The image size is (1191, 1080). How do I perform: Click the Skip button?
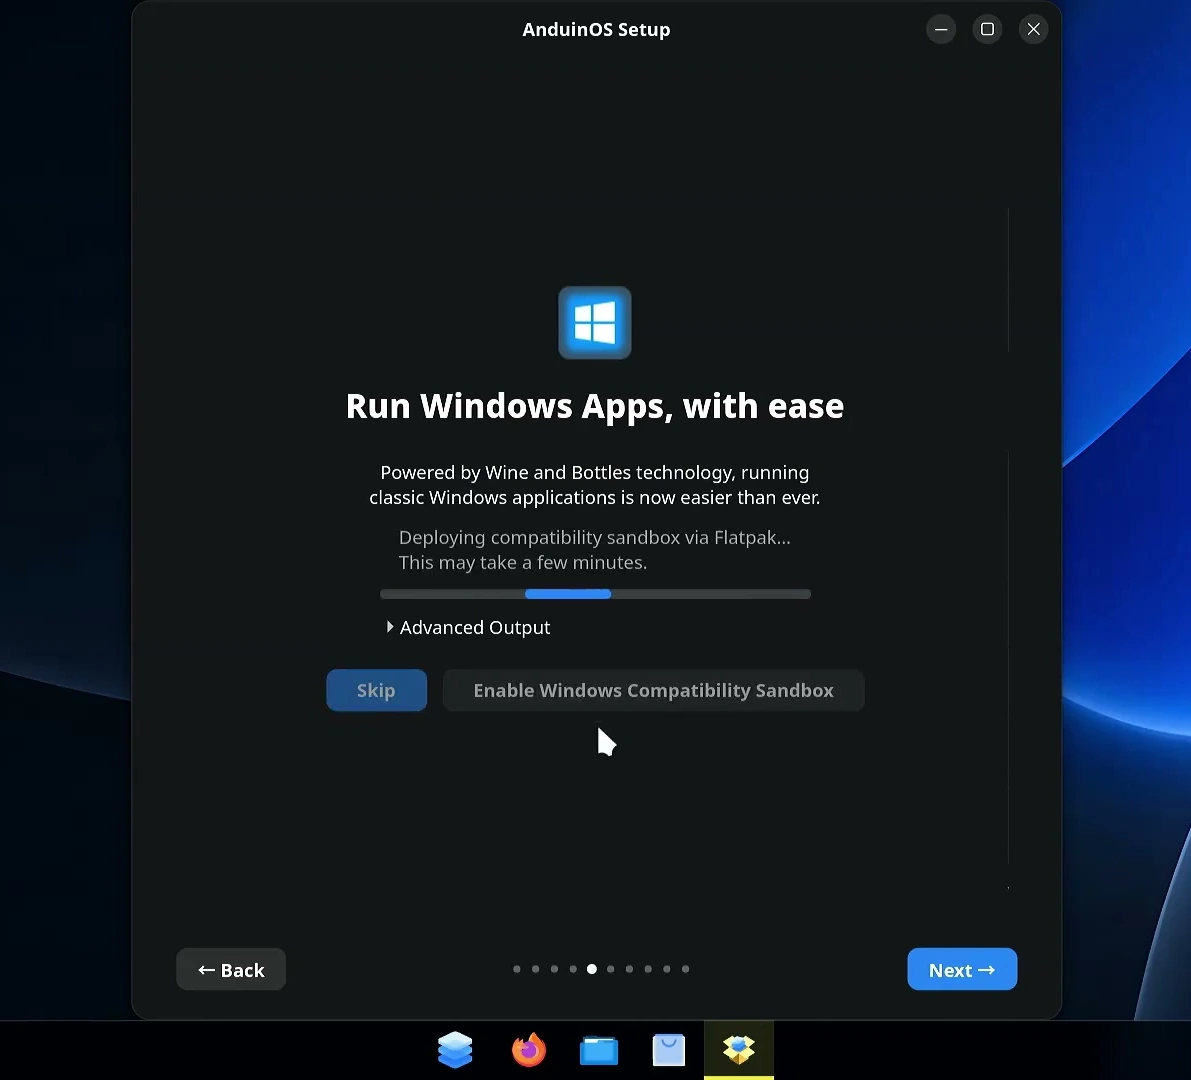coord(377,690)
